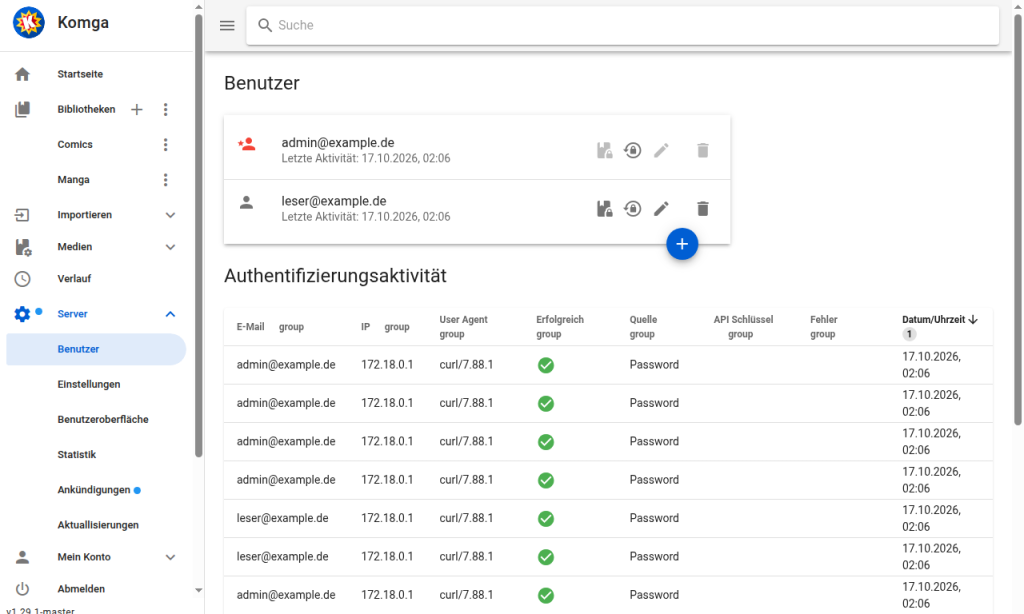
Task: Click pencil edit icon for admin@example.de
Action: coord(661,151)
